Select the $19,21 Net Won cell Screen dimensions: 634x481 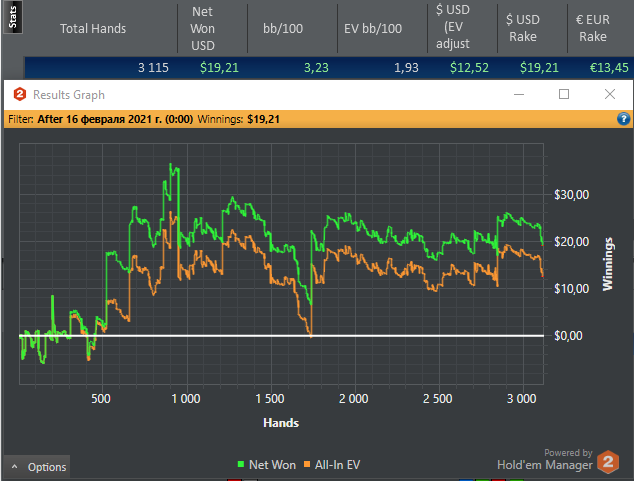[x=220, y=68]
